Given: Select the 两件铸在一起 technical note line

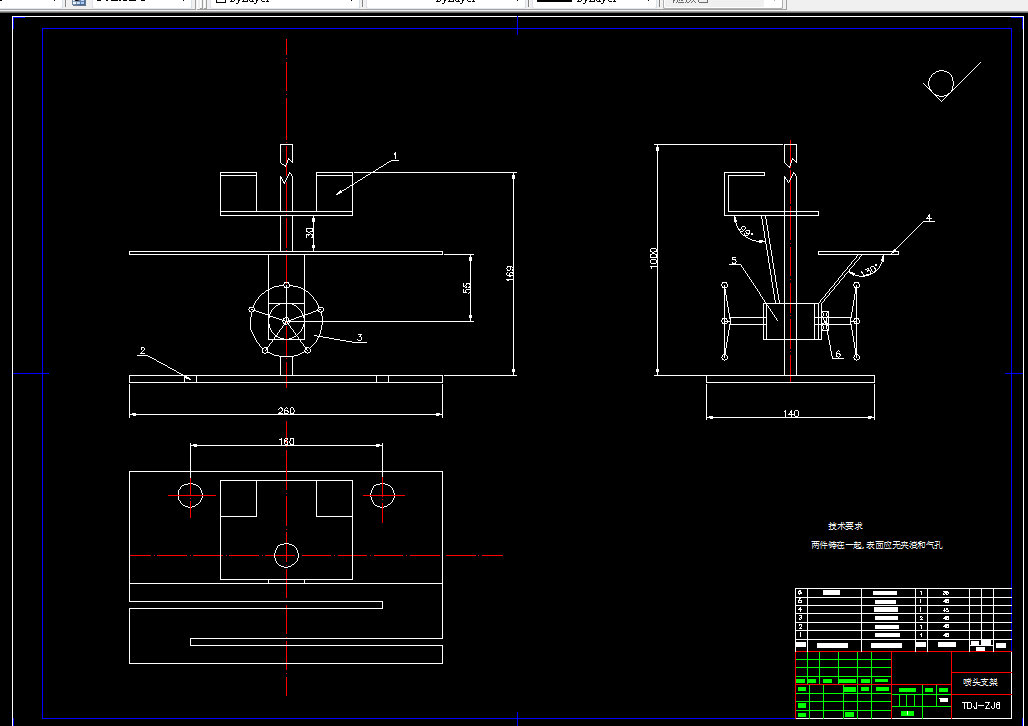Looking at the screenshot, I should pos(877,545).
